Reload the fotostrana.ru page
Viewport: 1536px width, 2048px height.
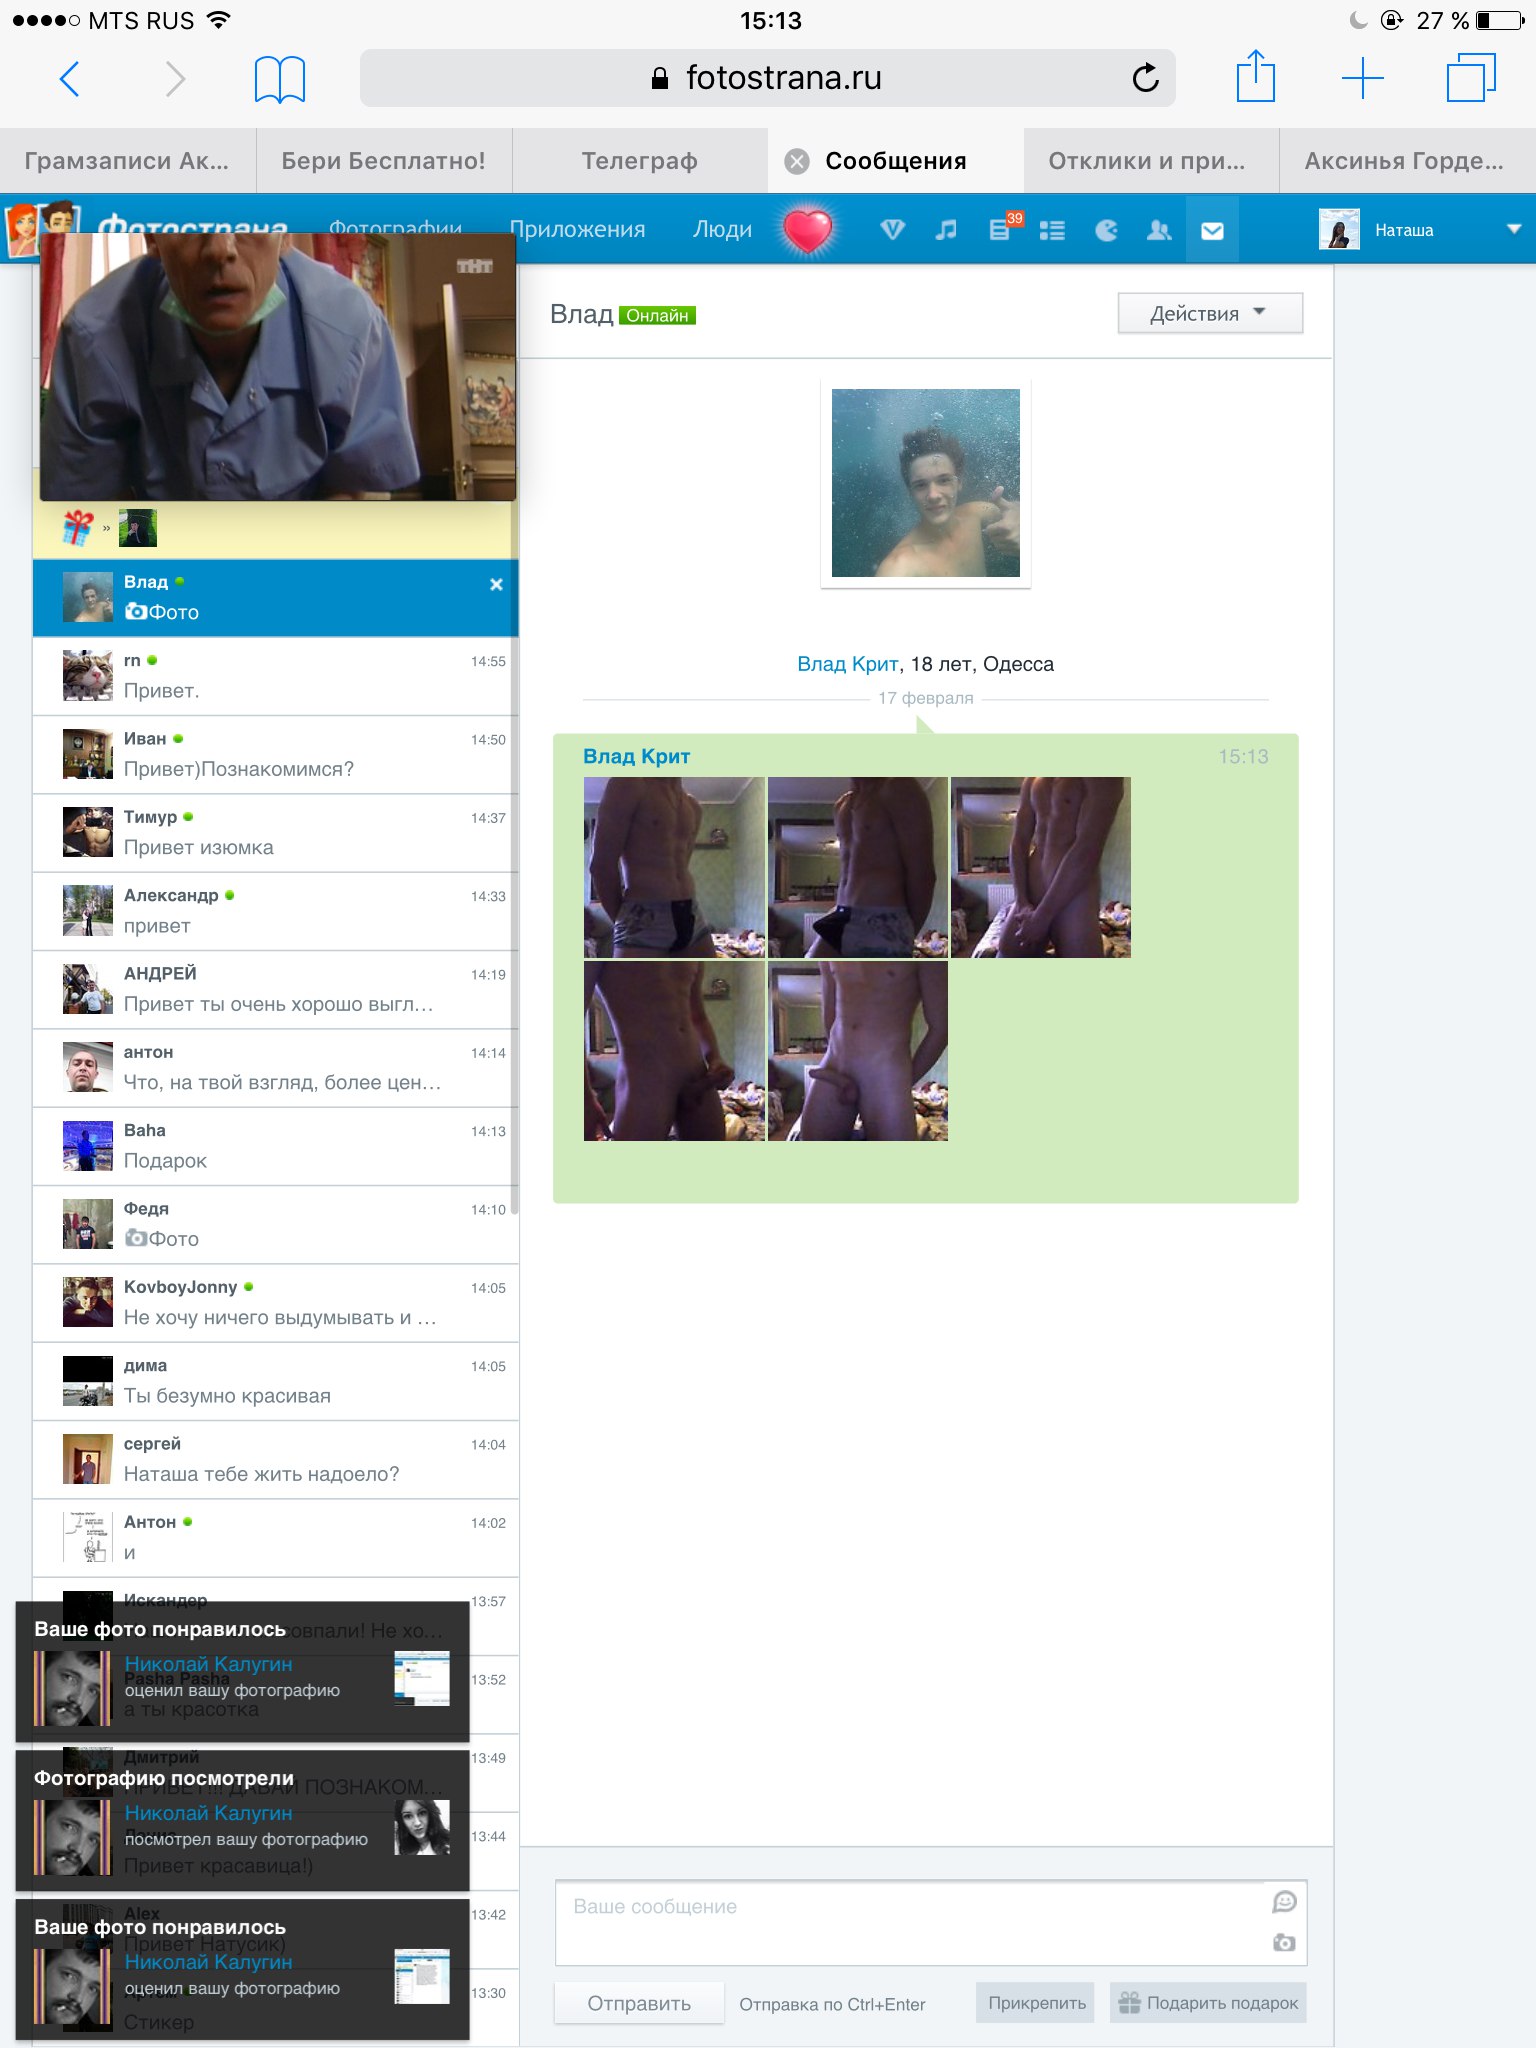[1145, 78]
